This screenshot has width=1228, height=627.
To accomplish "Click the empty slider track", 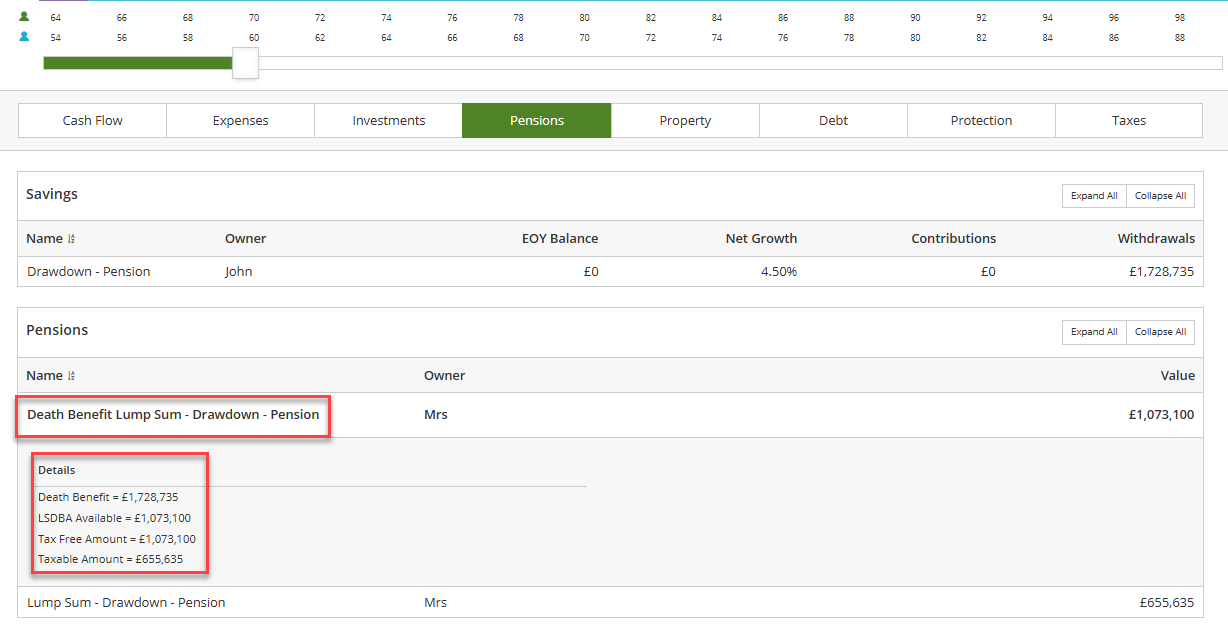I will tap(740, 63).
